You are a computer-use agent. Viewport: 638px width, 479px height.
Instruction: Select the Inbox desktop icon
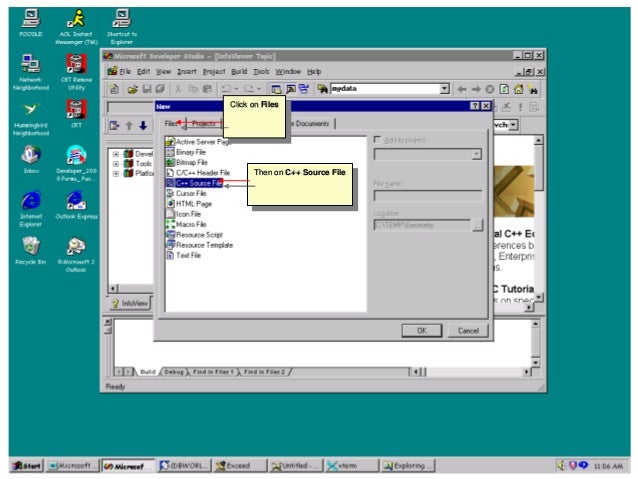click(31, 160)
